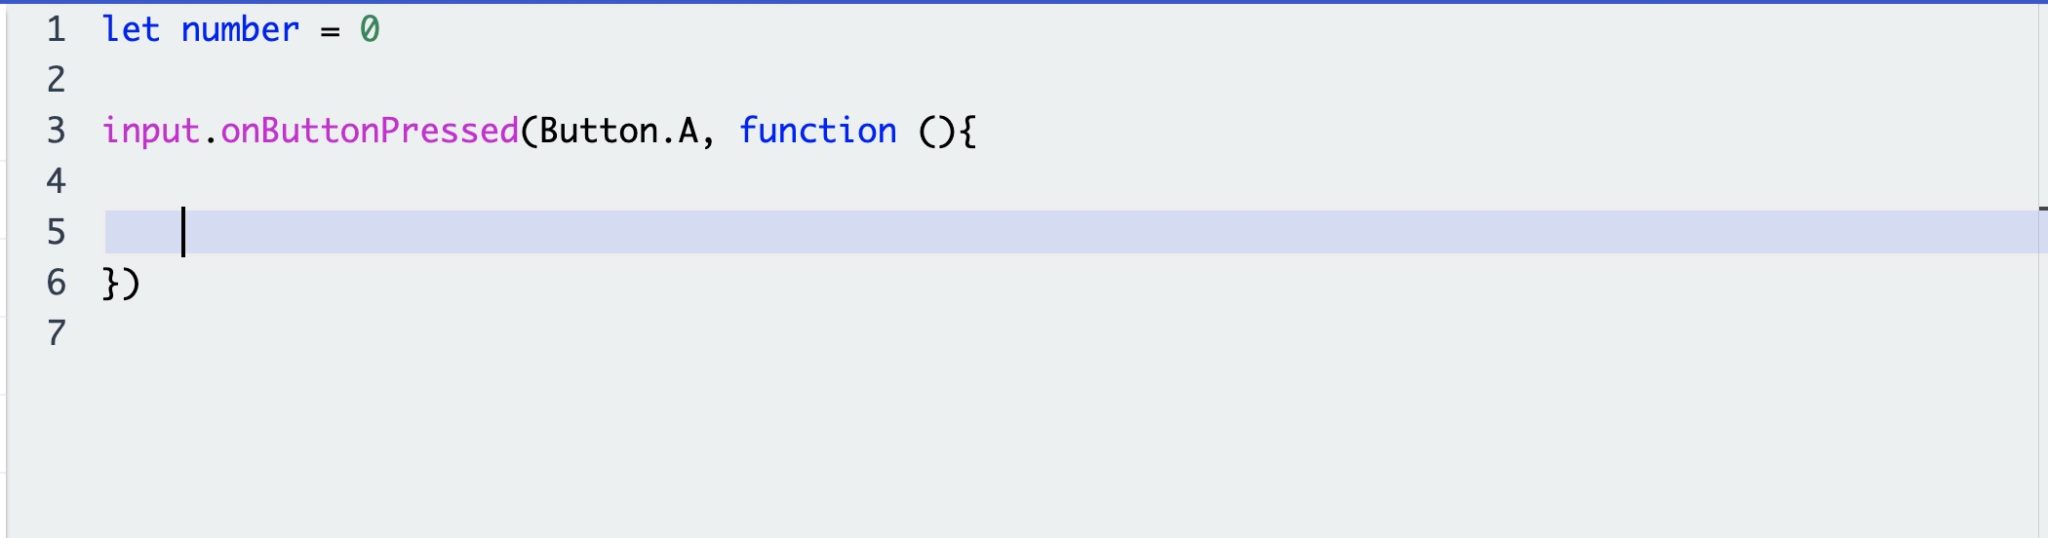Click the 'onButtonPressed' method name
The height and width of the screenshot is (538, 2048).
tap(370, 131)
